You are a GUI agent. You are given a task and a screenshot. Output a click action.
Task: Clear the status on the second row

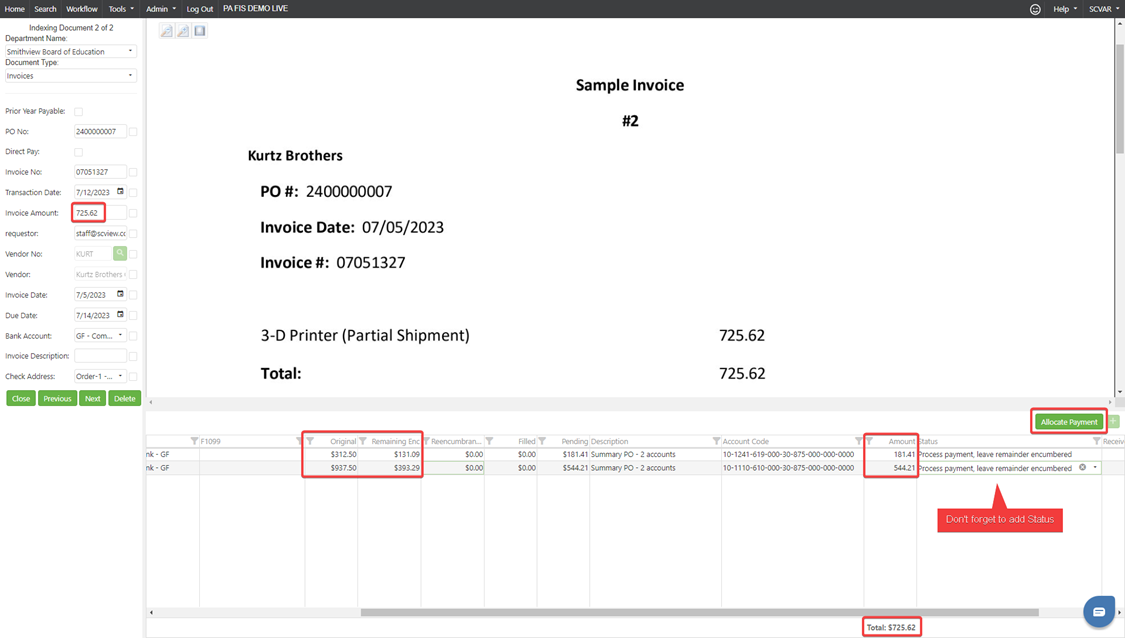coord(1082,468)
